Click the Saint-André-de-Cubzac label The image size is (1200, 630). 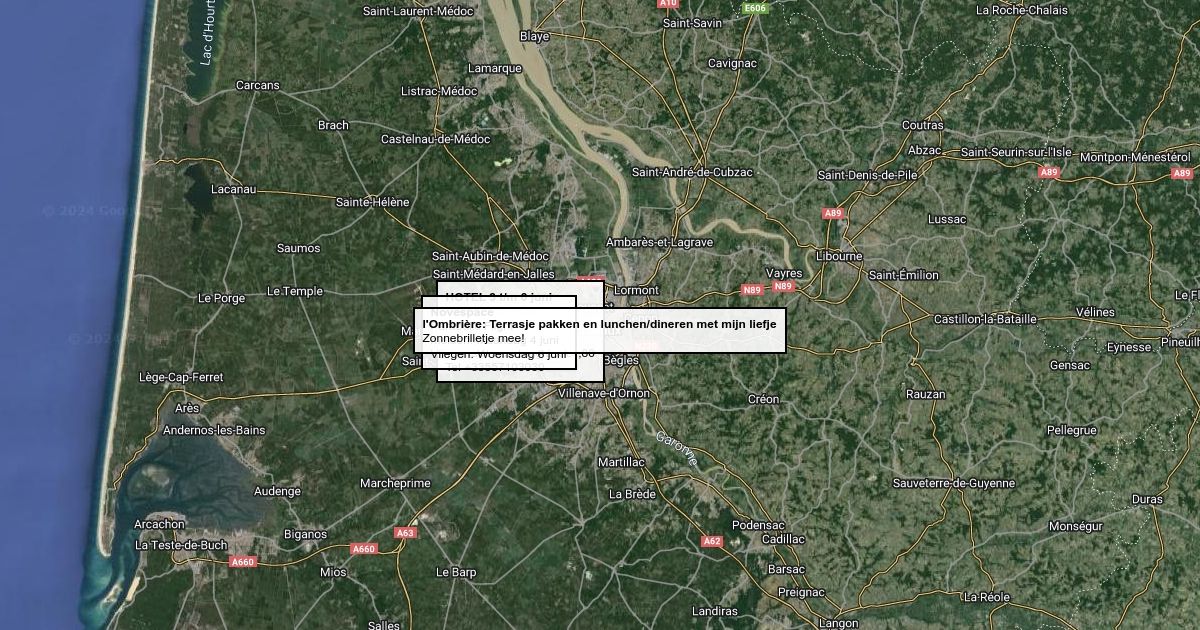[x=692, y=172]
